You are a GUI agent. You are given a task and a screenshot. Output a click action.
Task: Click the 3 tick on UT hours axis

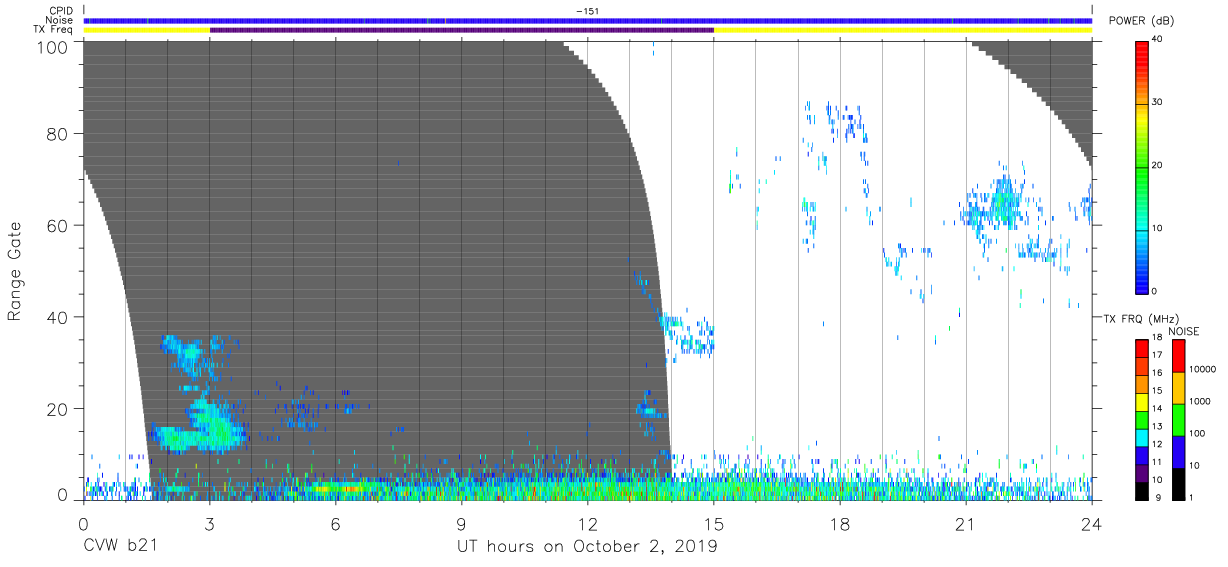pyautogui.click(x=210, y=524)
